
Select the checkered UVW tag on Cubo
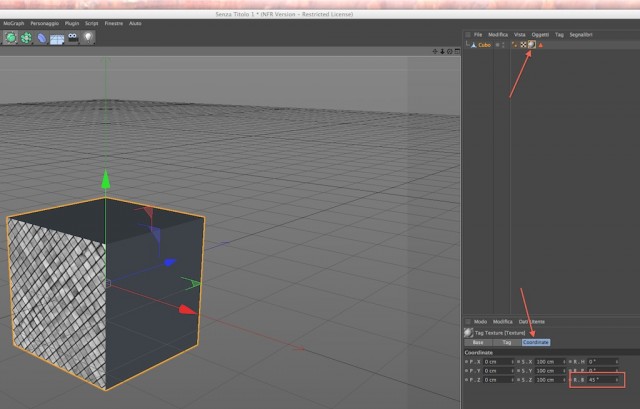point(523,45)
